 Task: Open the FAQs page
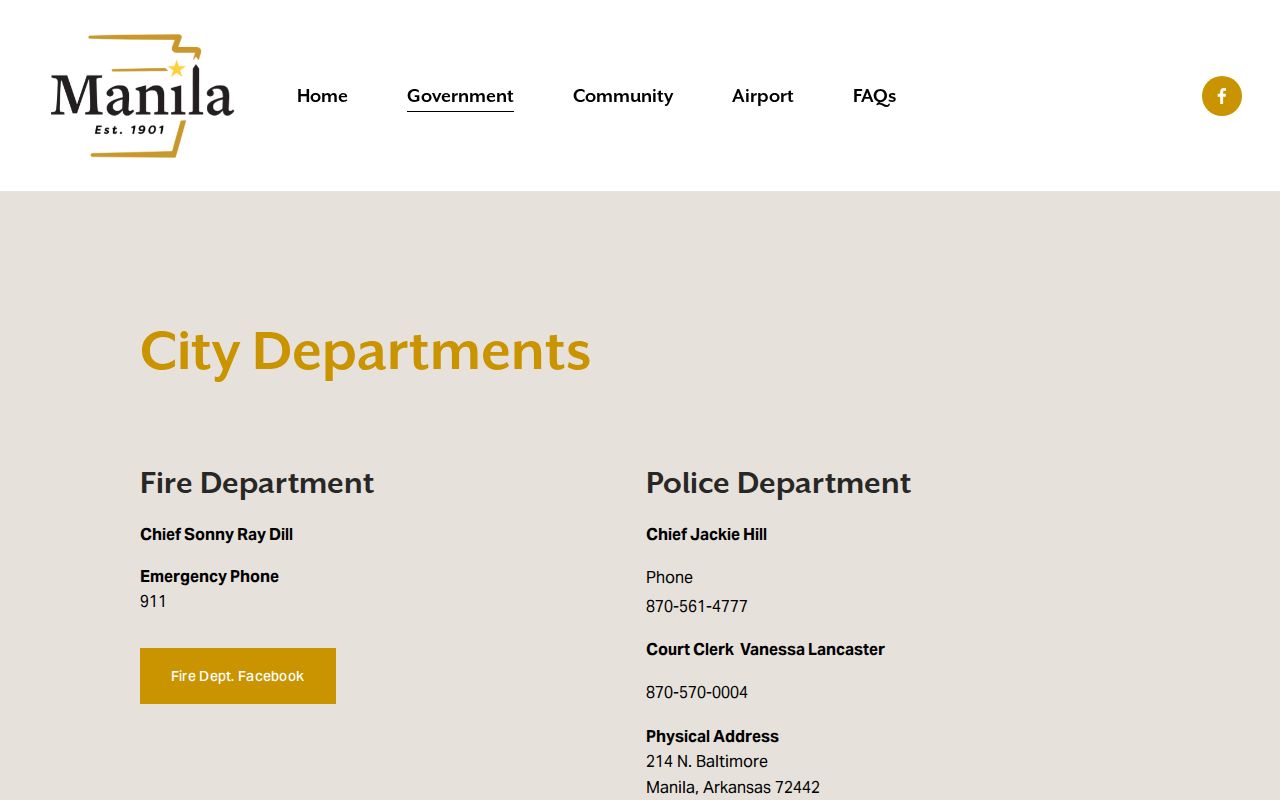(x=874, y=96)
